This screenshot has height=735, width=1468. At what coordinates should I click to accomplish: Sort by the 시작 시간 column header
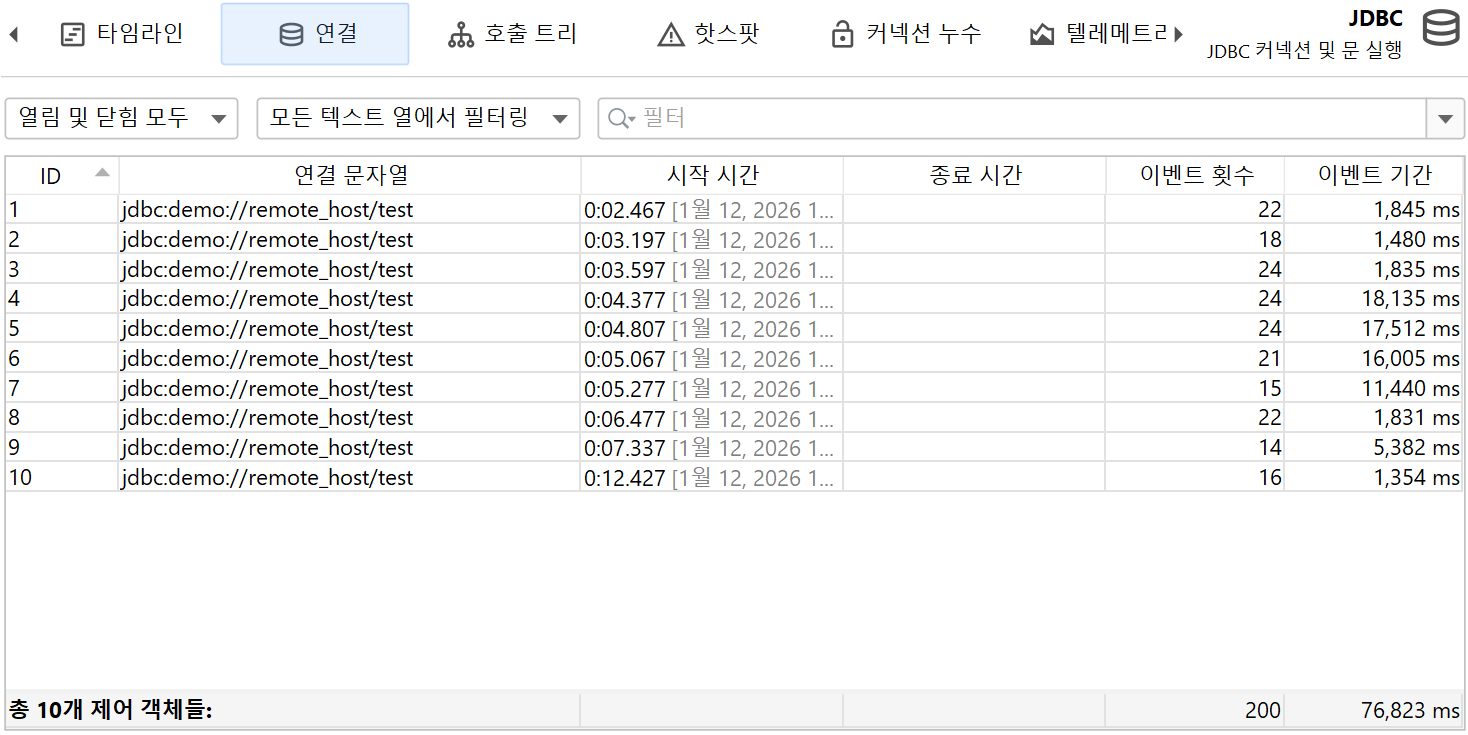click(712, 176)
